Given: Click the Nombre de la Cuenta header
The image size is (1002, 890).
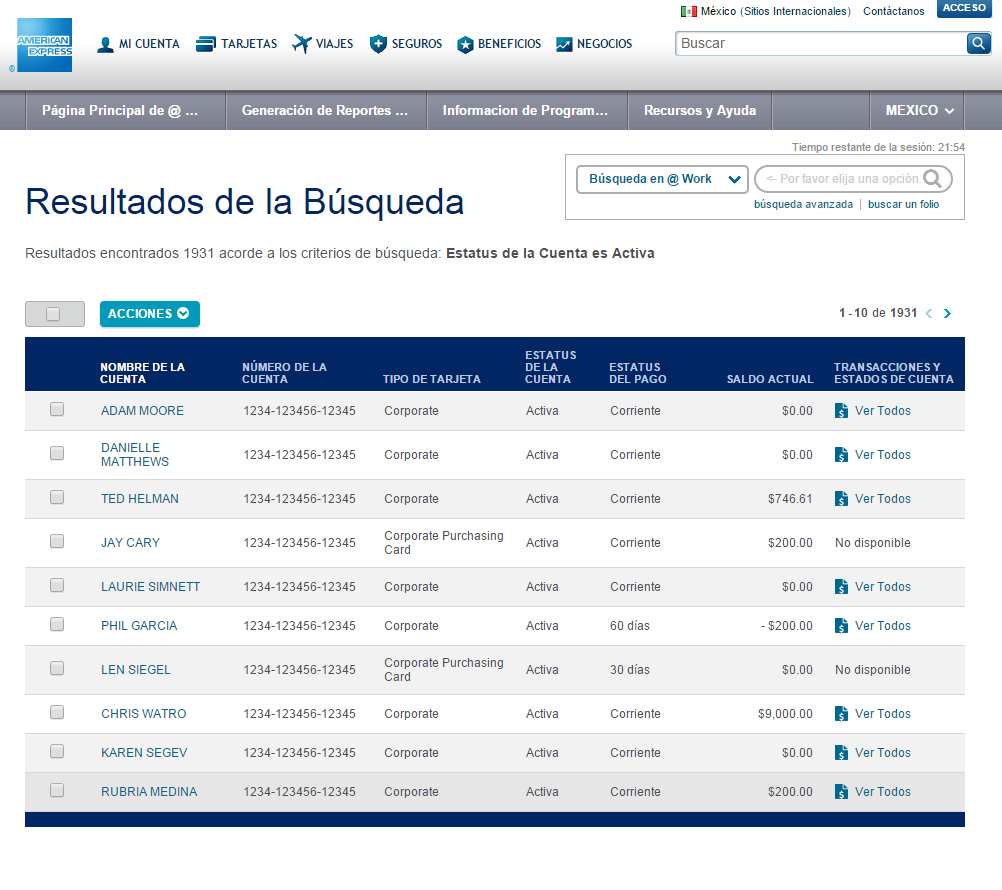Looking at the screenshot, I should click(142, 372).
